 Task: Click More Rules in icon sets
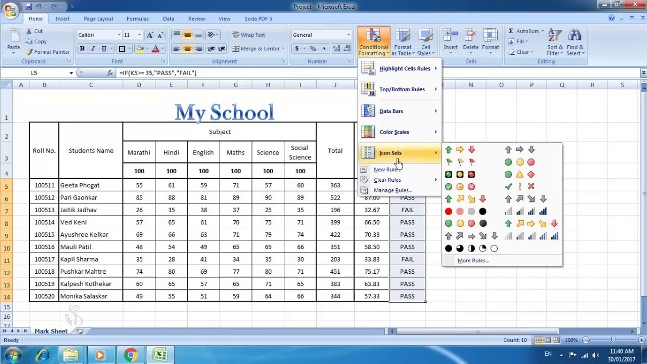473,260
